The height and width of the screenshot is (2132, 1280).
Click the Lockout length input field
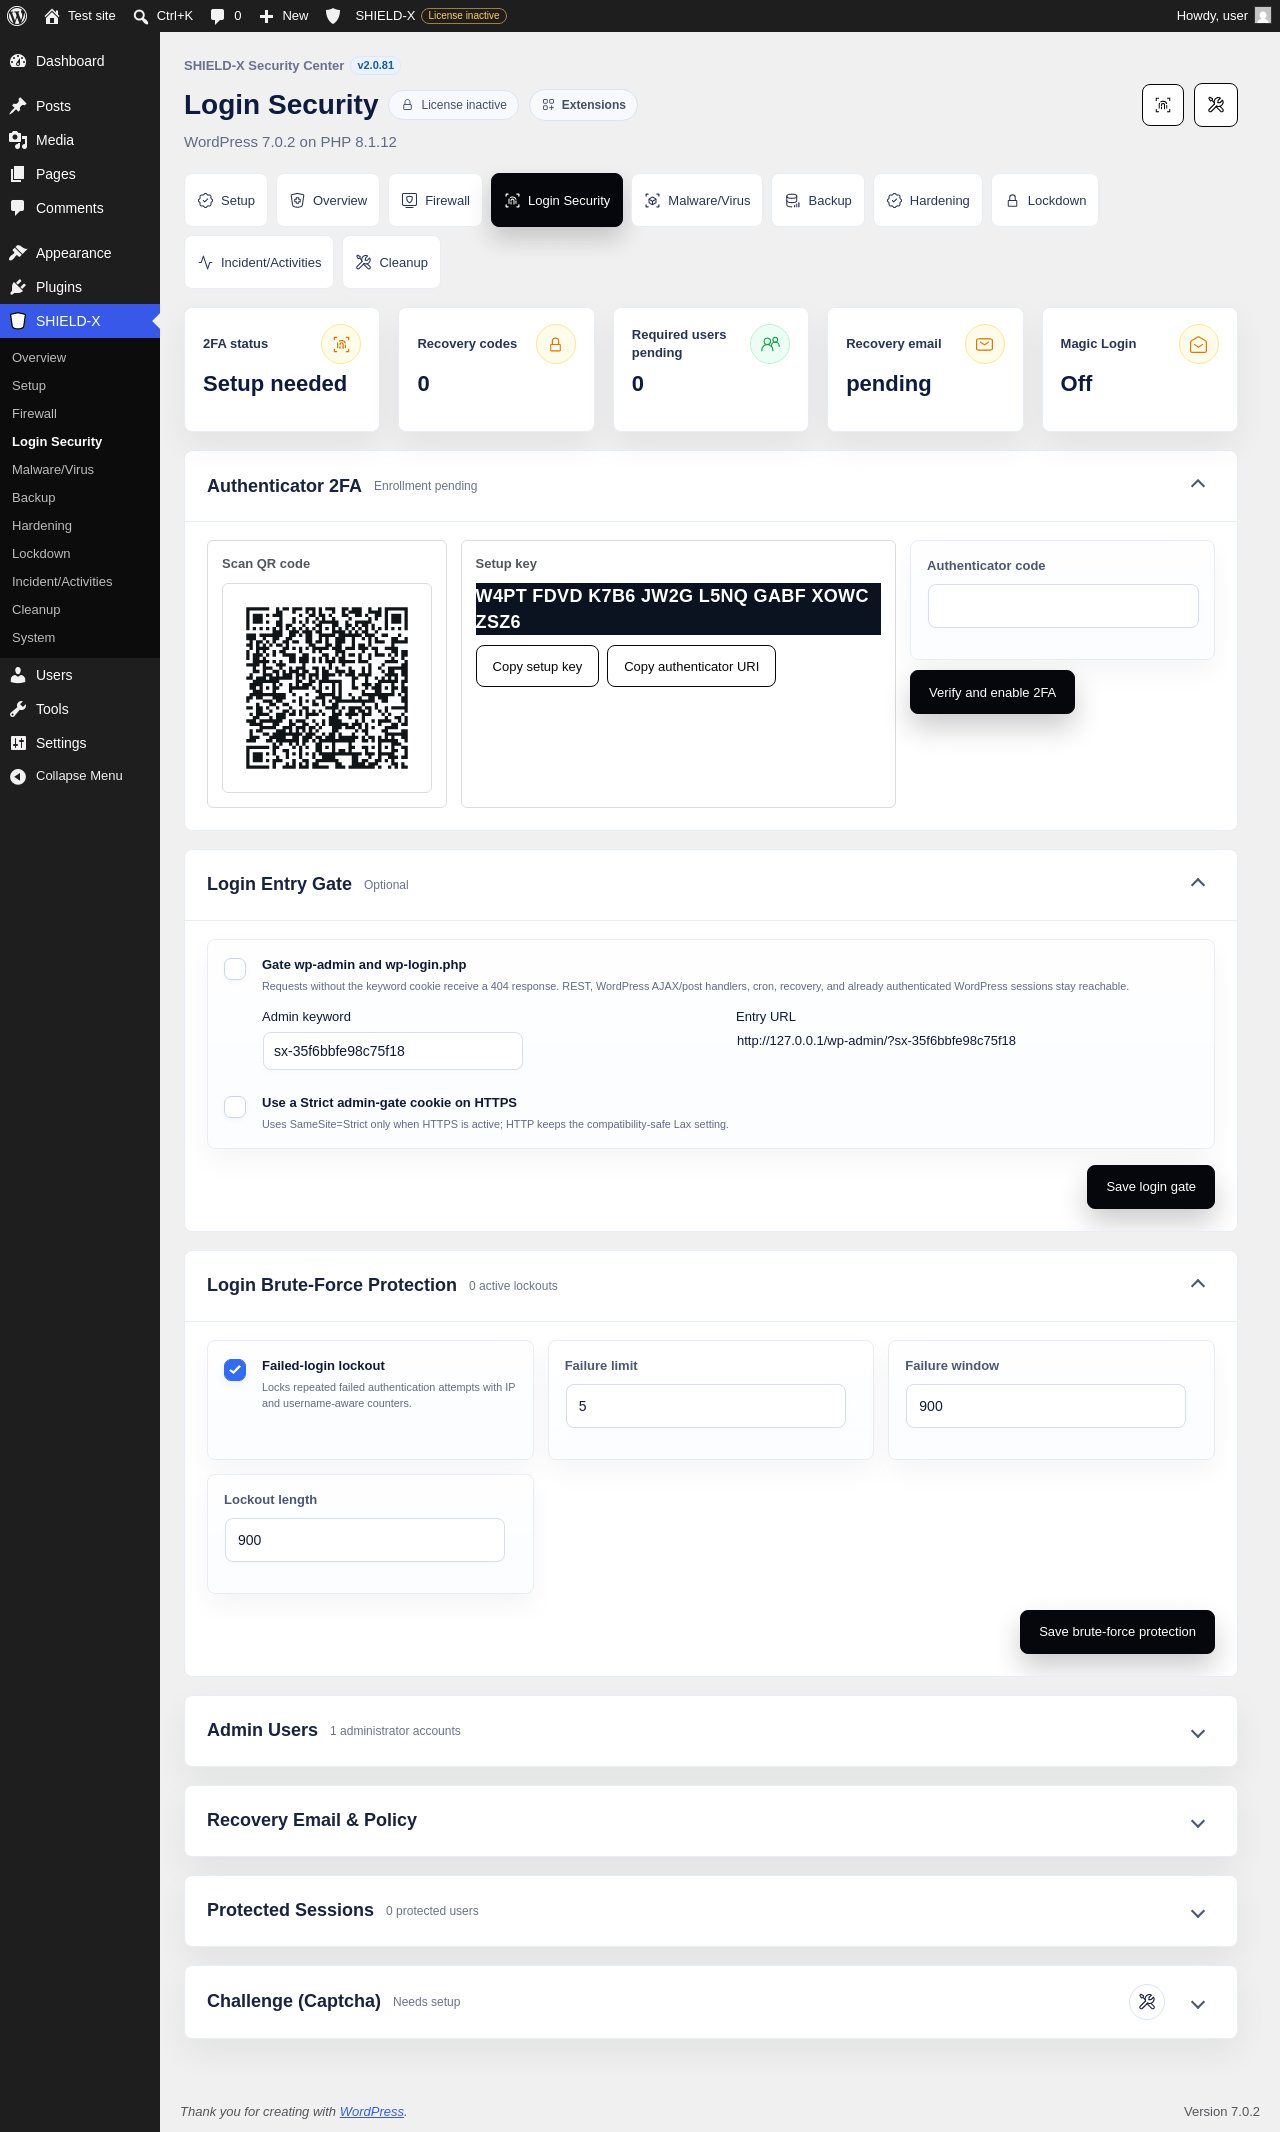tap(365, 1540)
